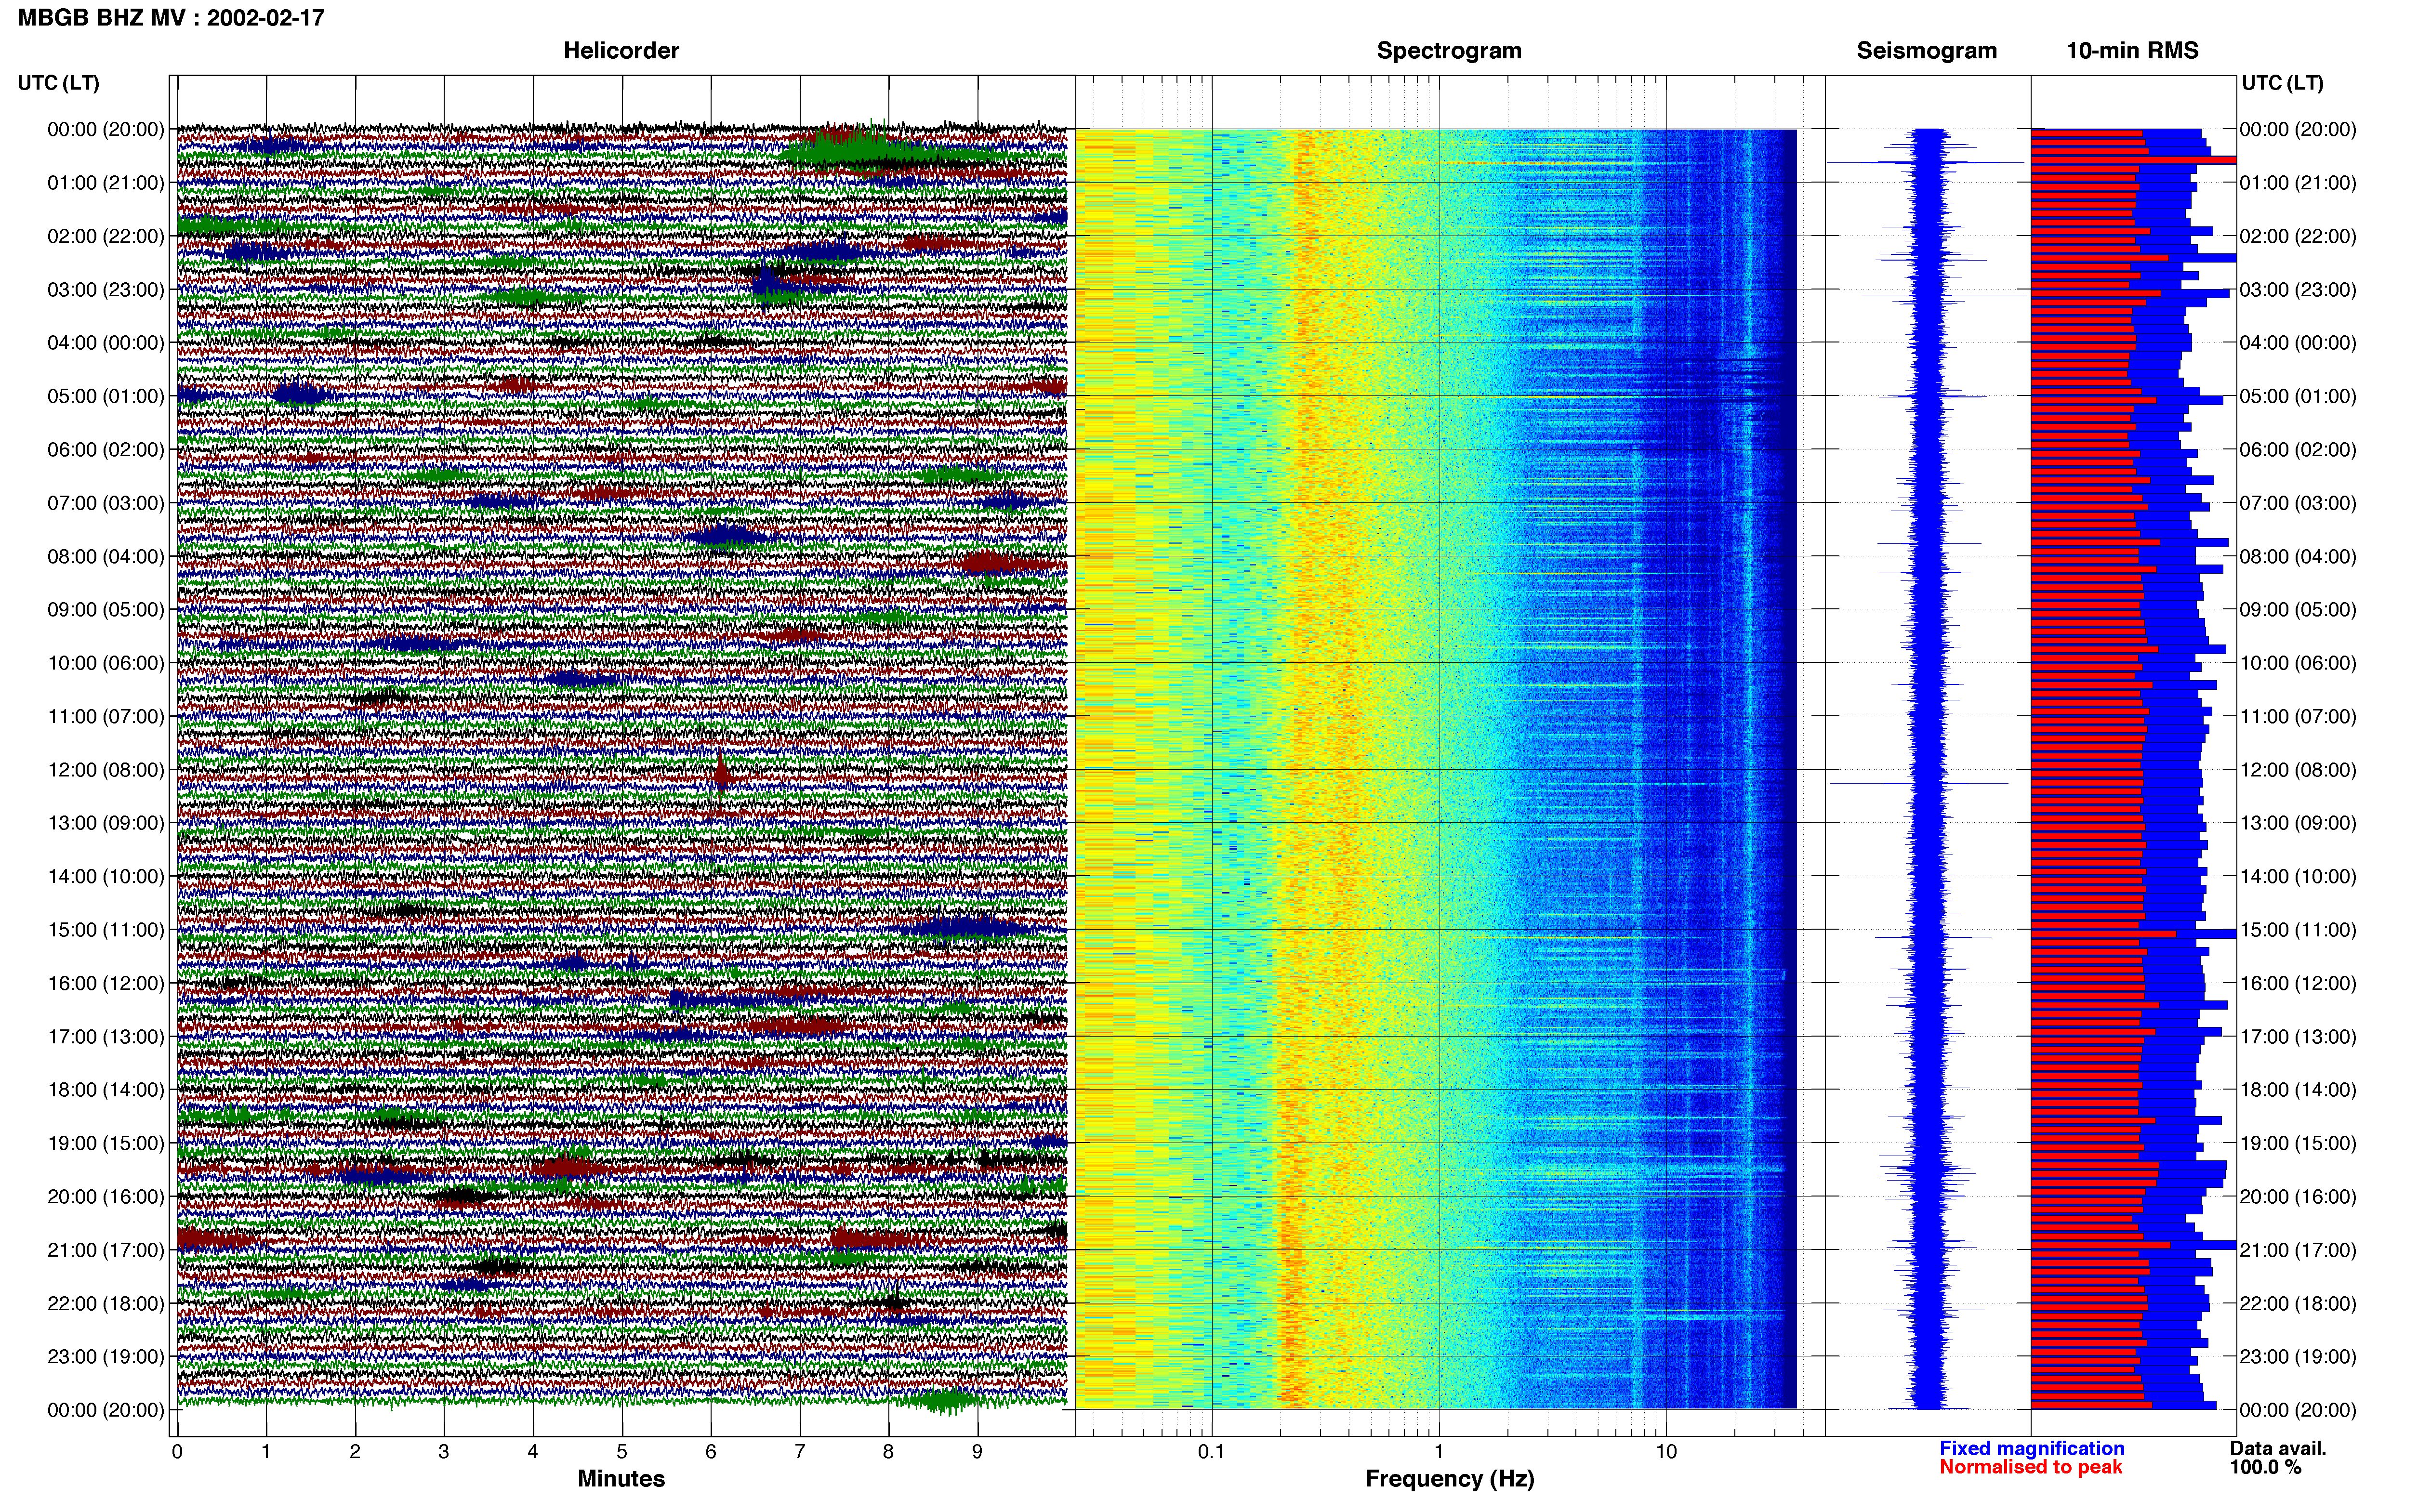Select left time label '17:00 (13:00)'

pyautogui.click(x=106, y=1036)
